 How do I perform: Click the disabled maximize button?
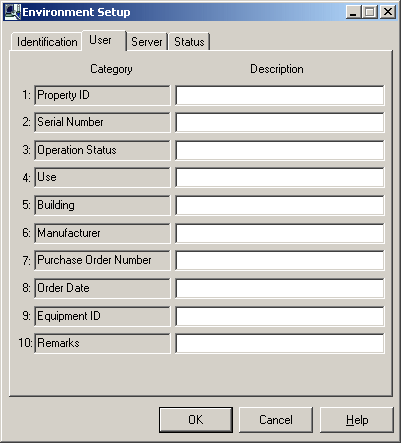point(369,12)
